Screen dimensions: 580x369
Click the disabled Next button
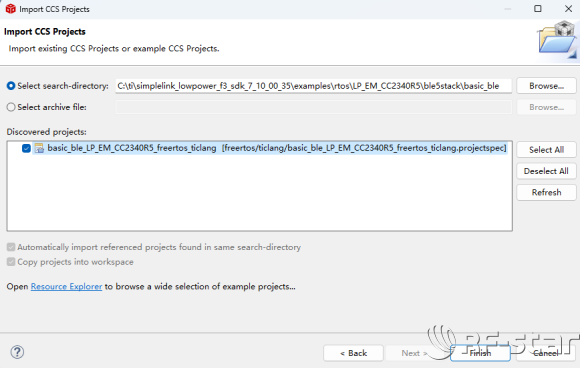[415, 353]
